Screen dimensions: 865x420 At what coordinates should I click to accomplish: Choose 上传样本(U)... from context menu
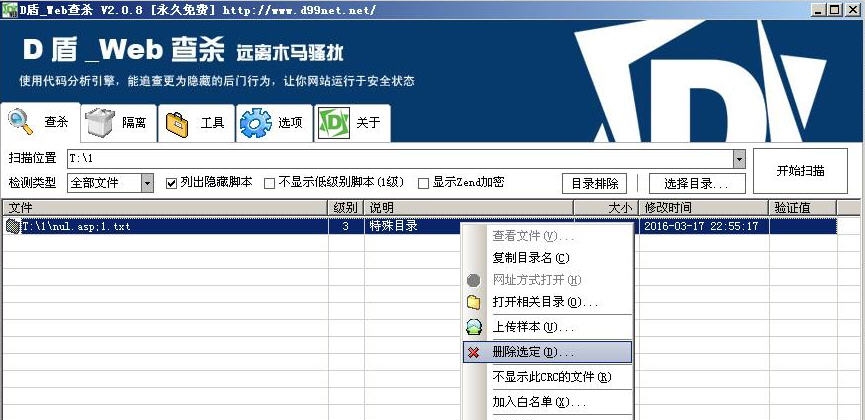tap(547, 328)
